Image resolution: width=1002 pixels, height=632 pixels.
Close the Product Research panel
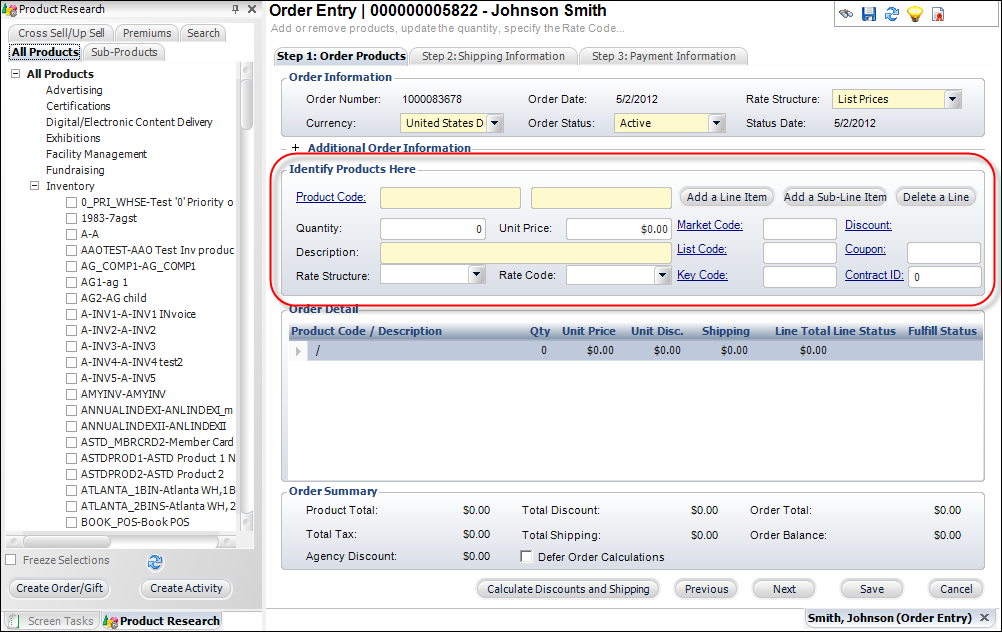click(x=252, y=9)
